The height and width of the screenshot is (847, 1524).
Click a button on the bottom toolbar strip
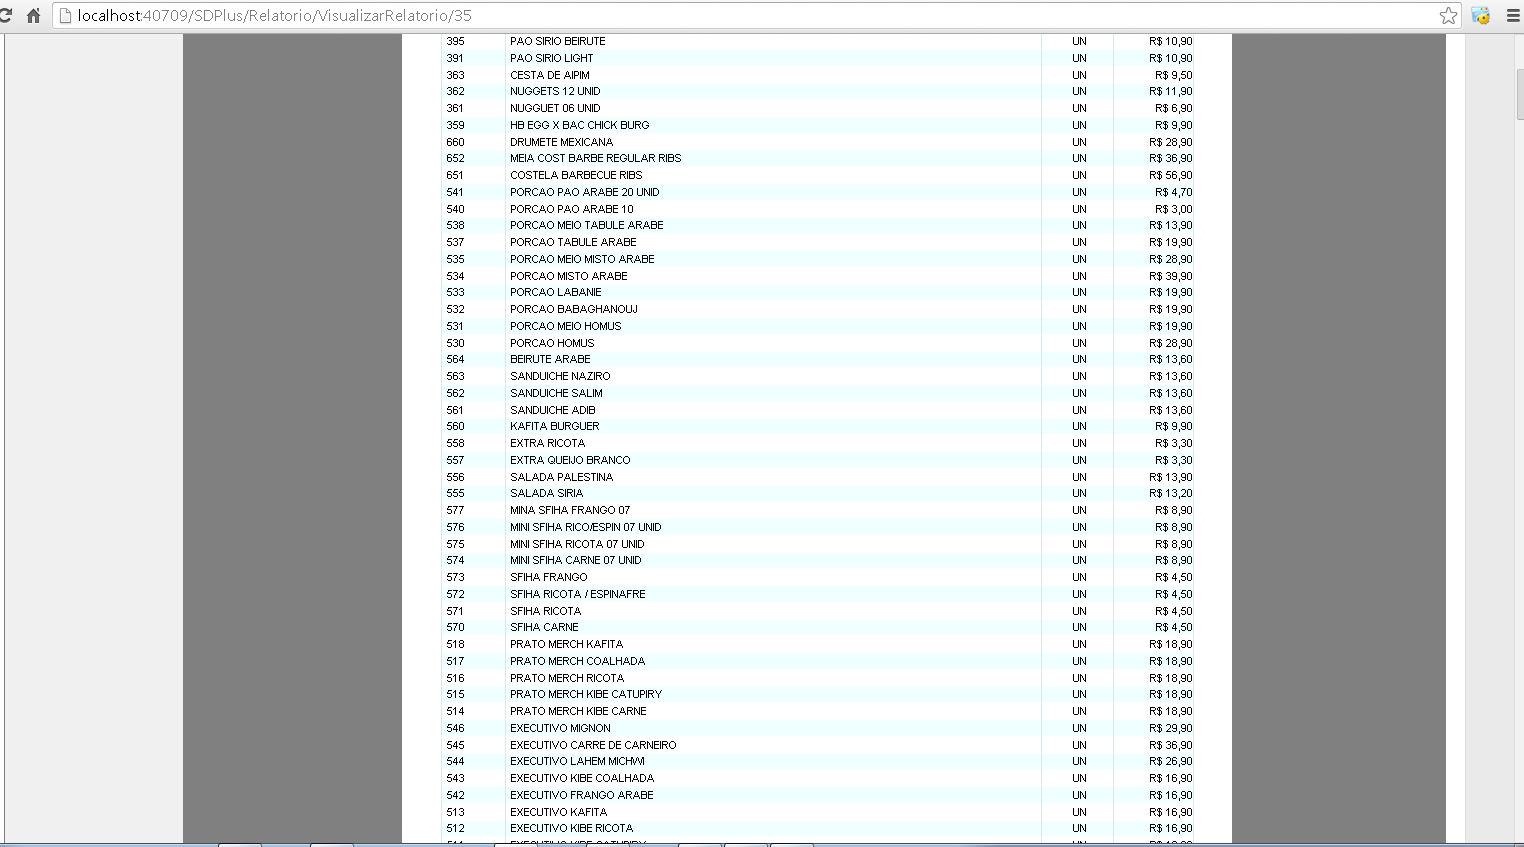(240, 844)
